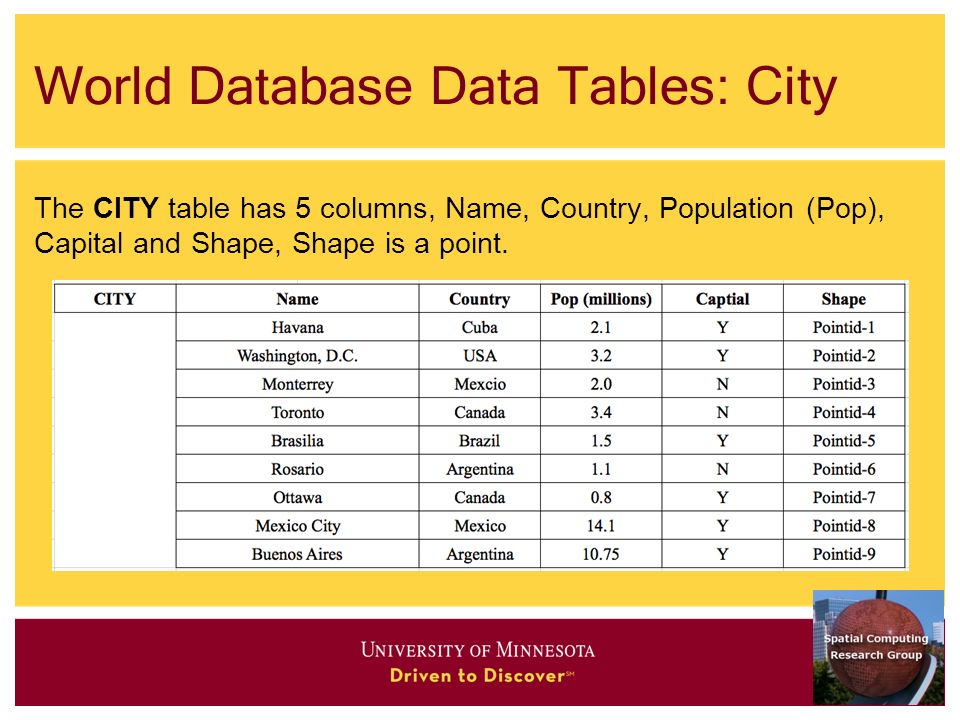Click the Ottawa name cell
Image resolution: width=960 pixels, height=720 pixels.
click(x=297, y=497)
